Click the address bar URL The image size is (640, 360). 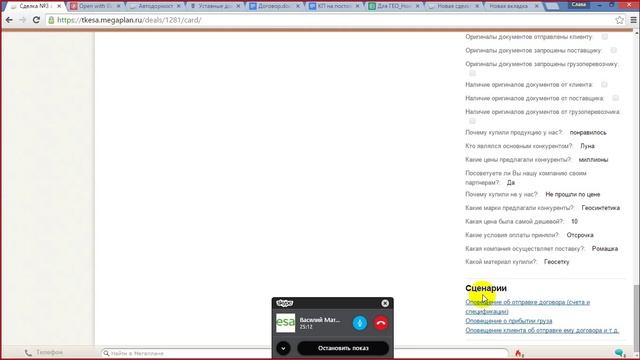tap(129, 20)
